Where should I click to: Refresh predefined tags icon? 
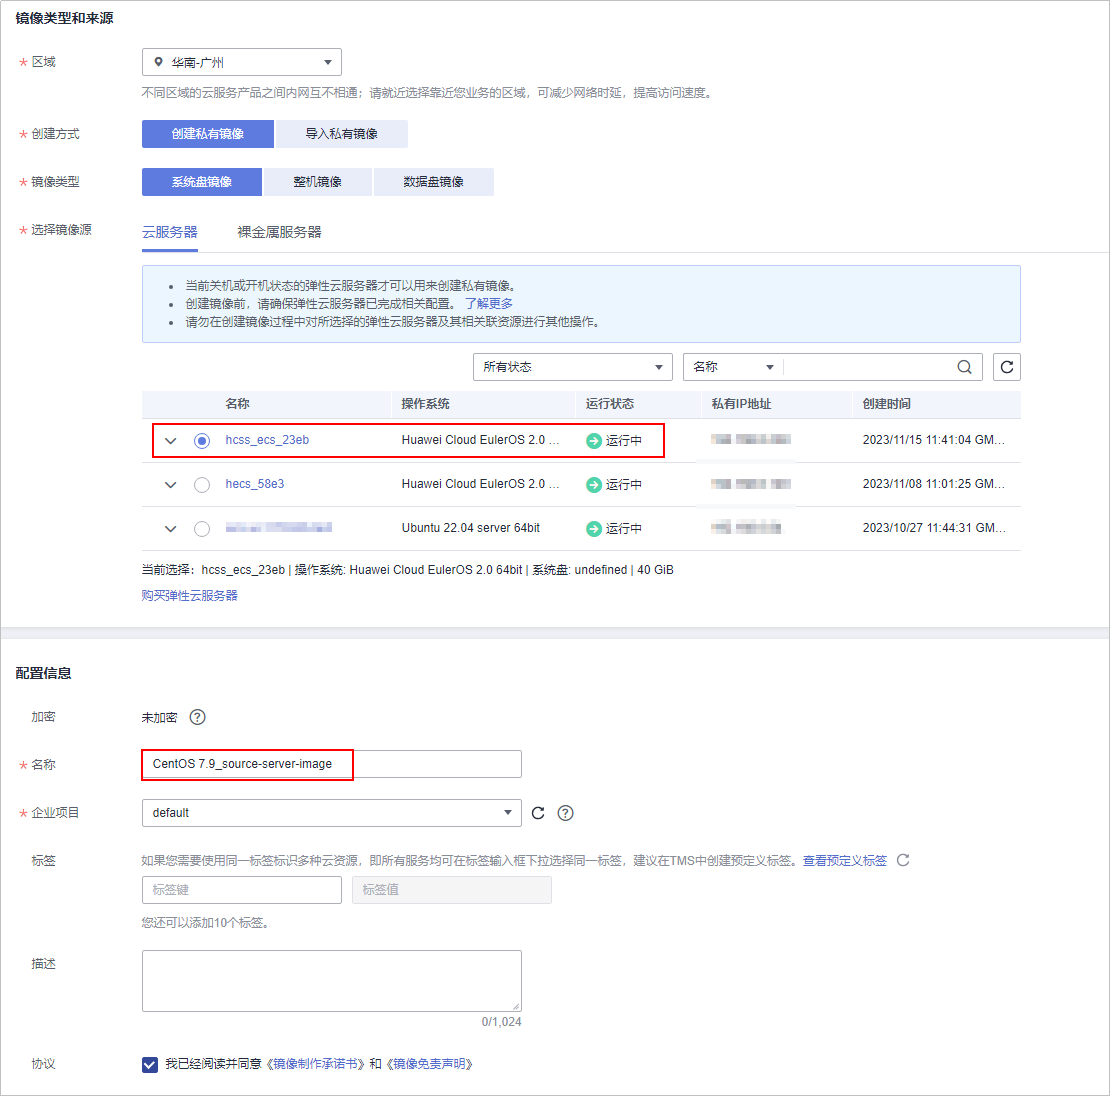[903, 860]
